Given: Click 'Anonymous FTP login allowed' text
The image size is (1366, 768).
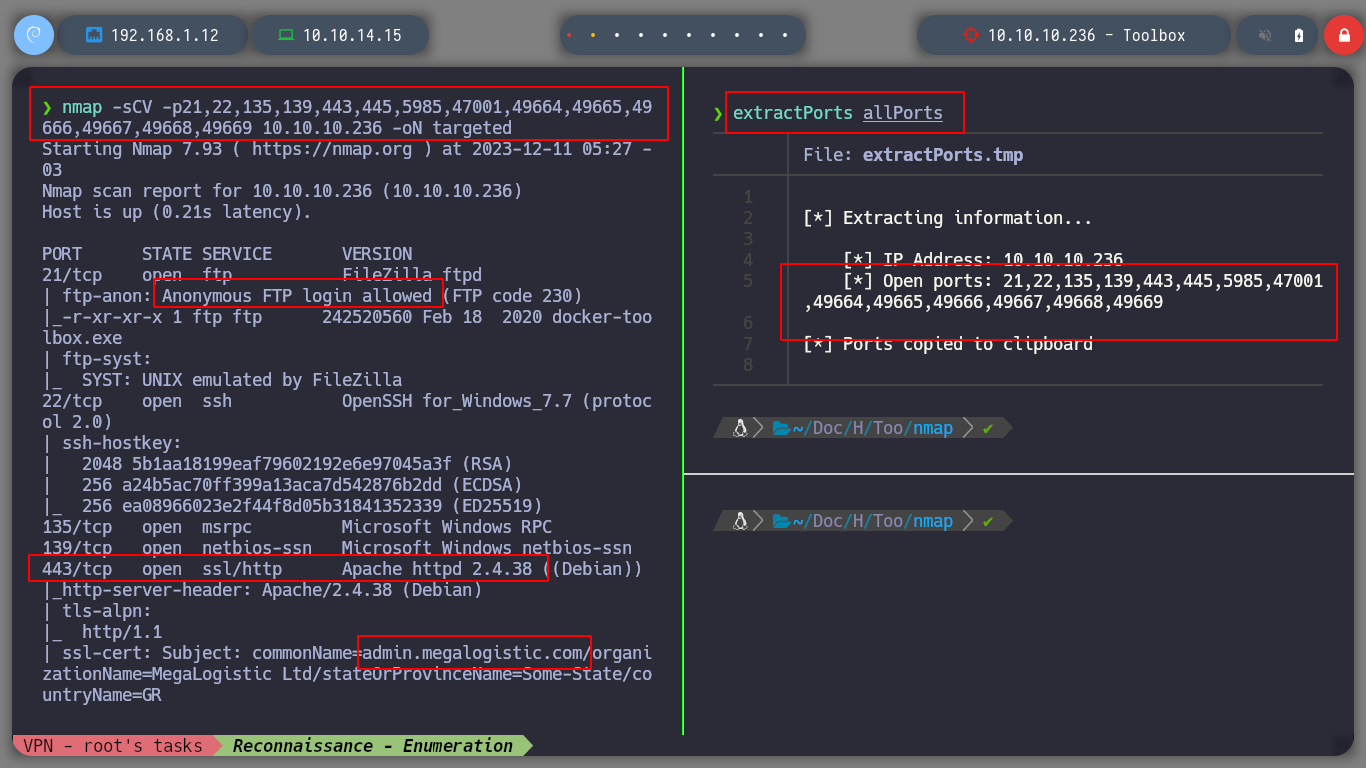Looking at the screenshot, I should click(x=297, y=296).
